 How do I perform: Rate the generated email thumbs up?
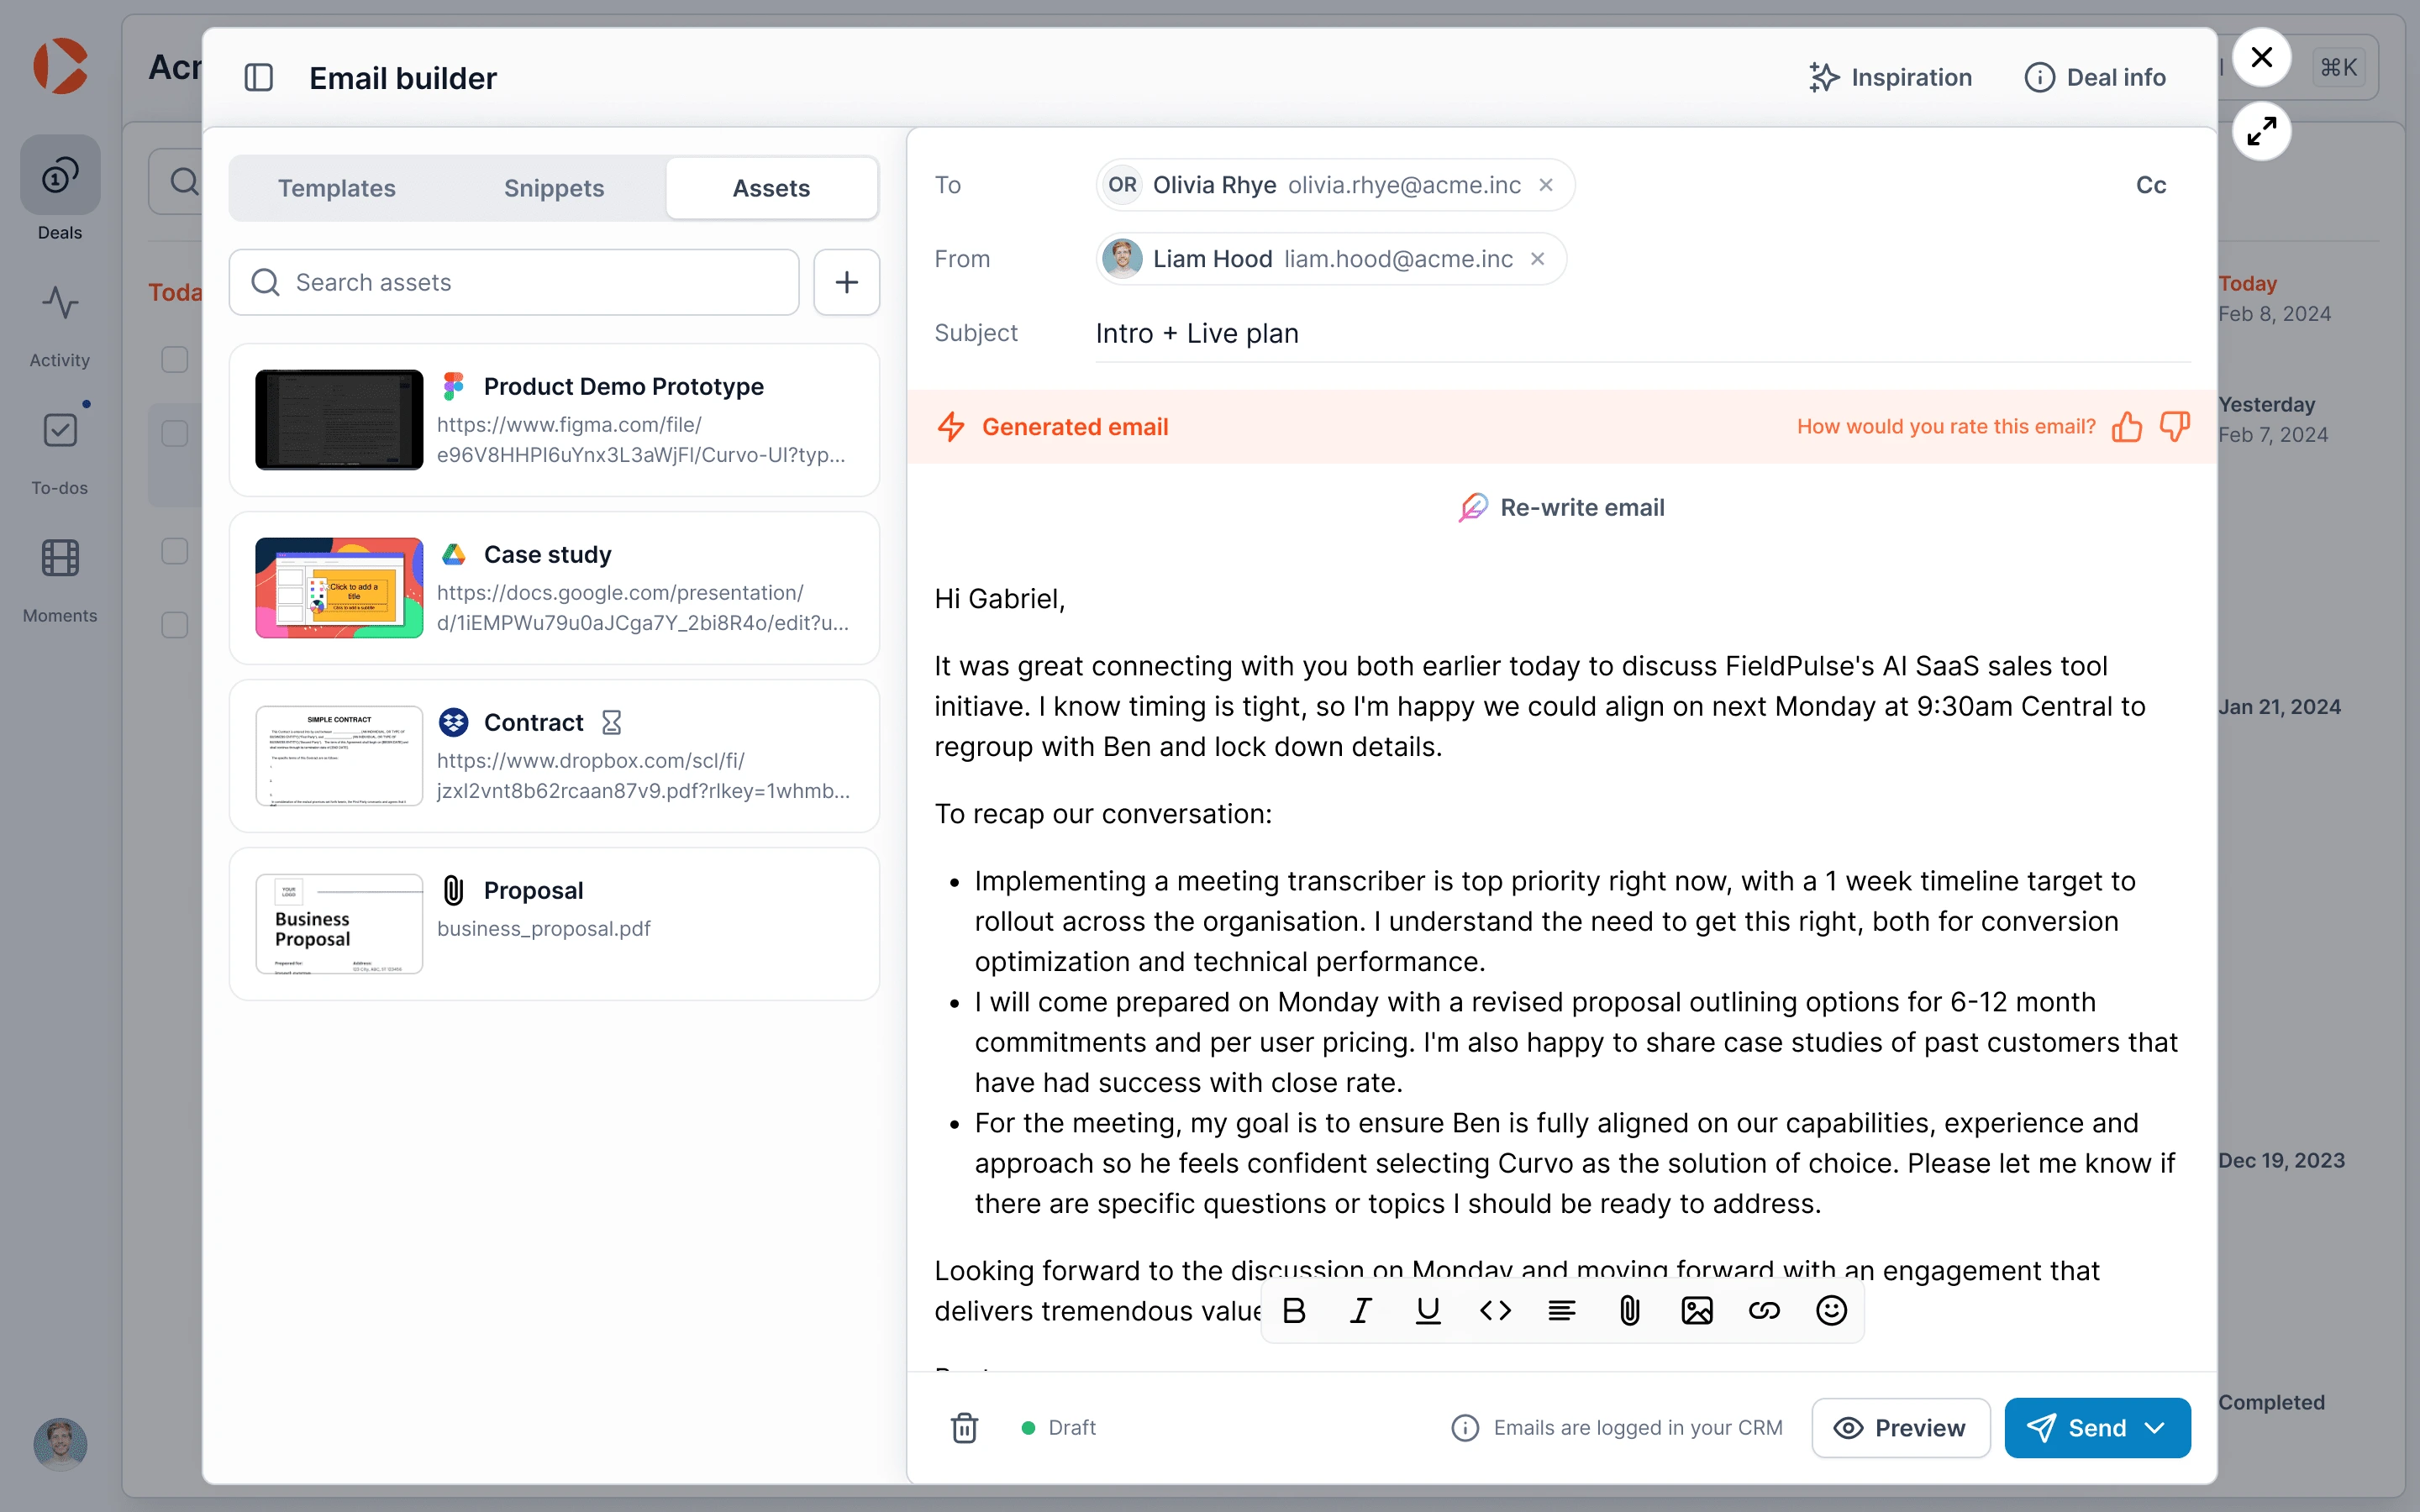pos(2127,427)
